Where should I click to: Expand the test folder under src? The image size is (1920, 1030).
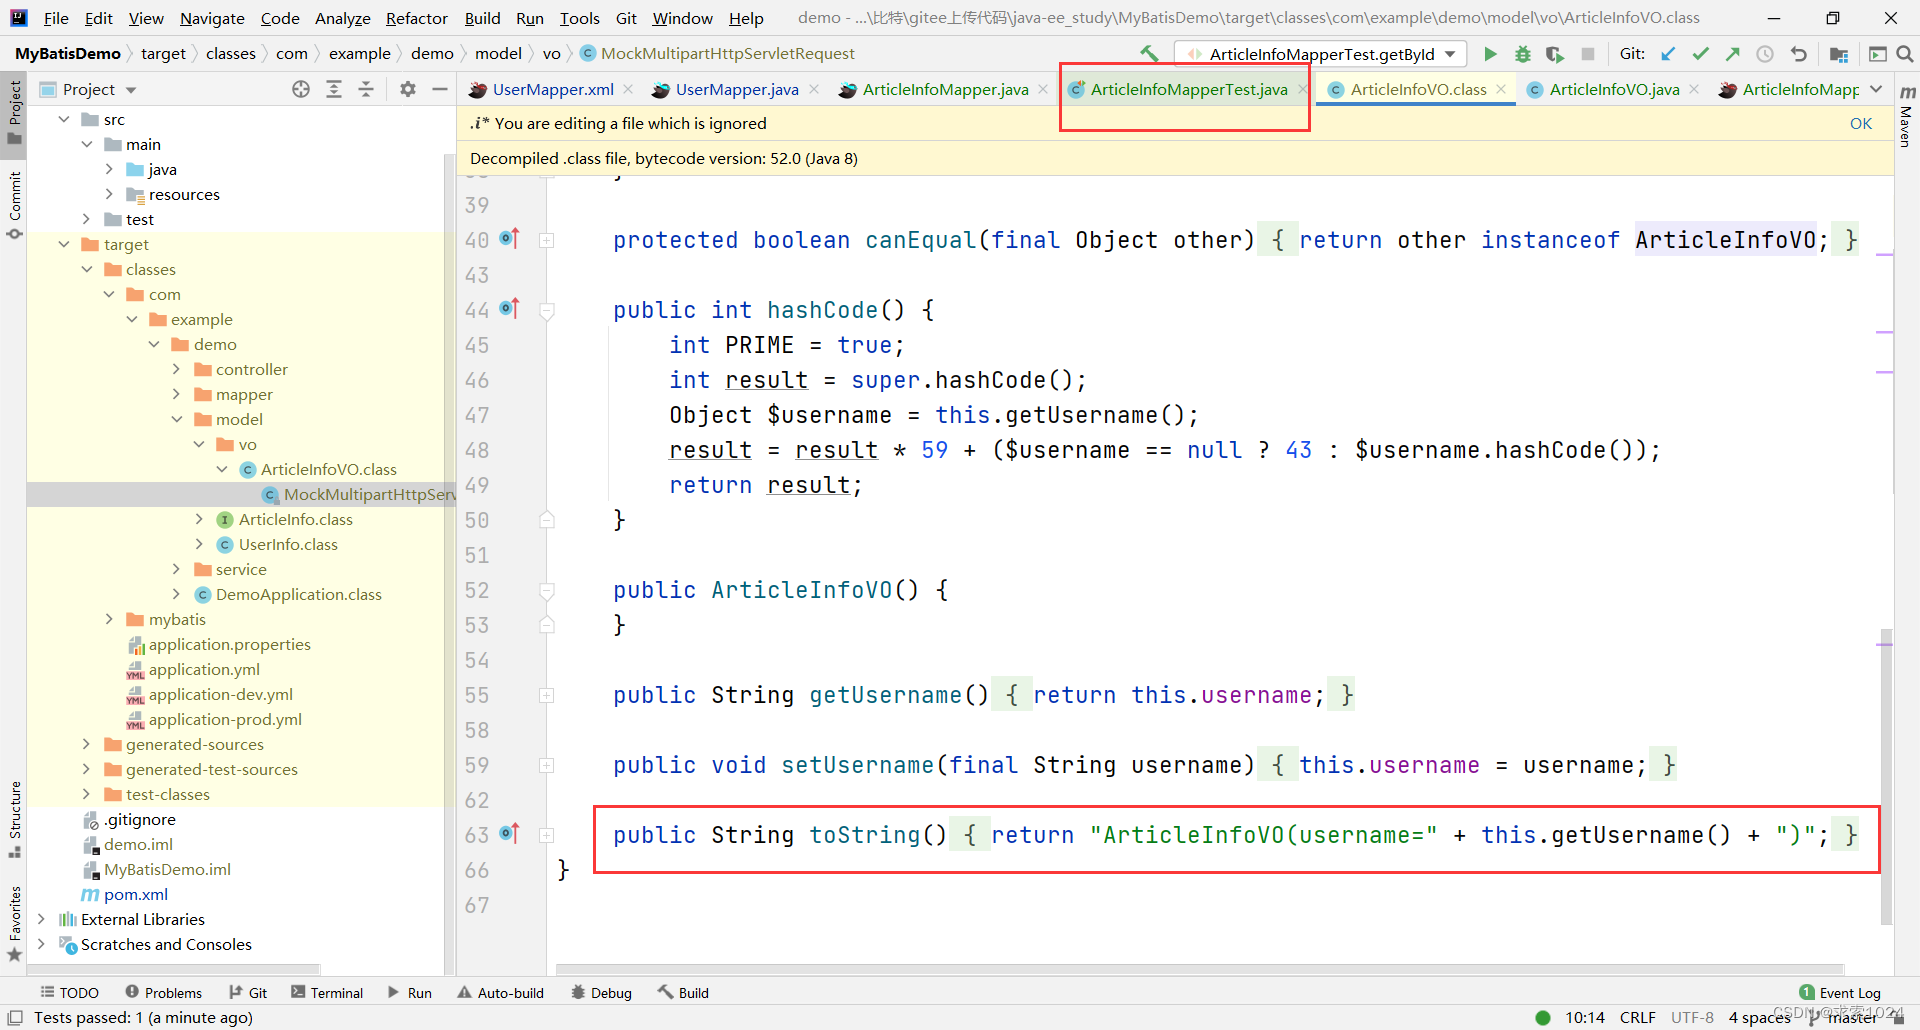coord(87,219)
